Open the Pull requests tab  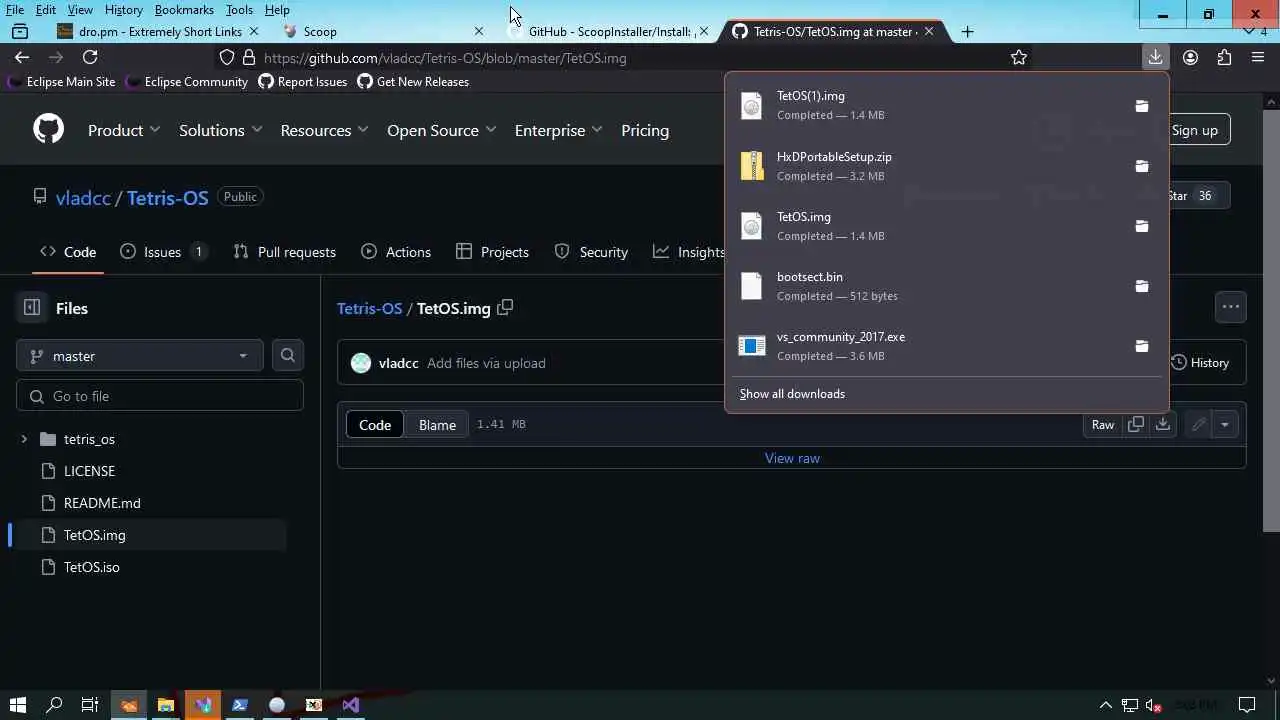coord(284,252)
